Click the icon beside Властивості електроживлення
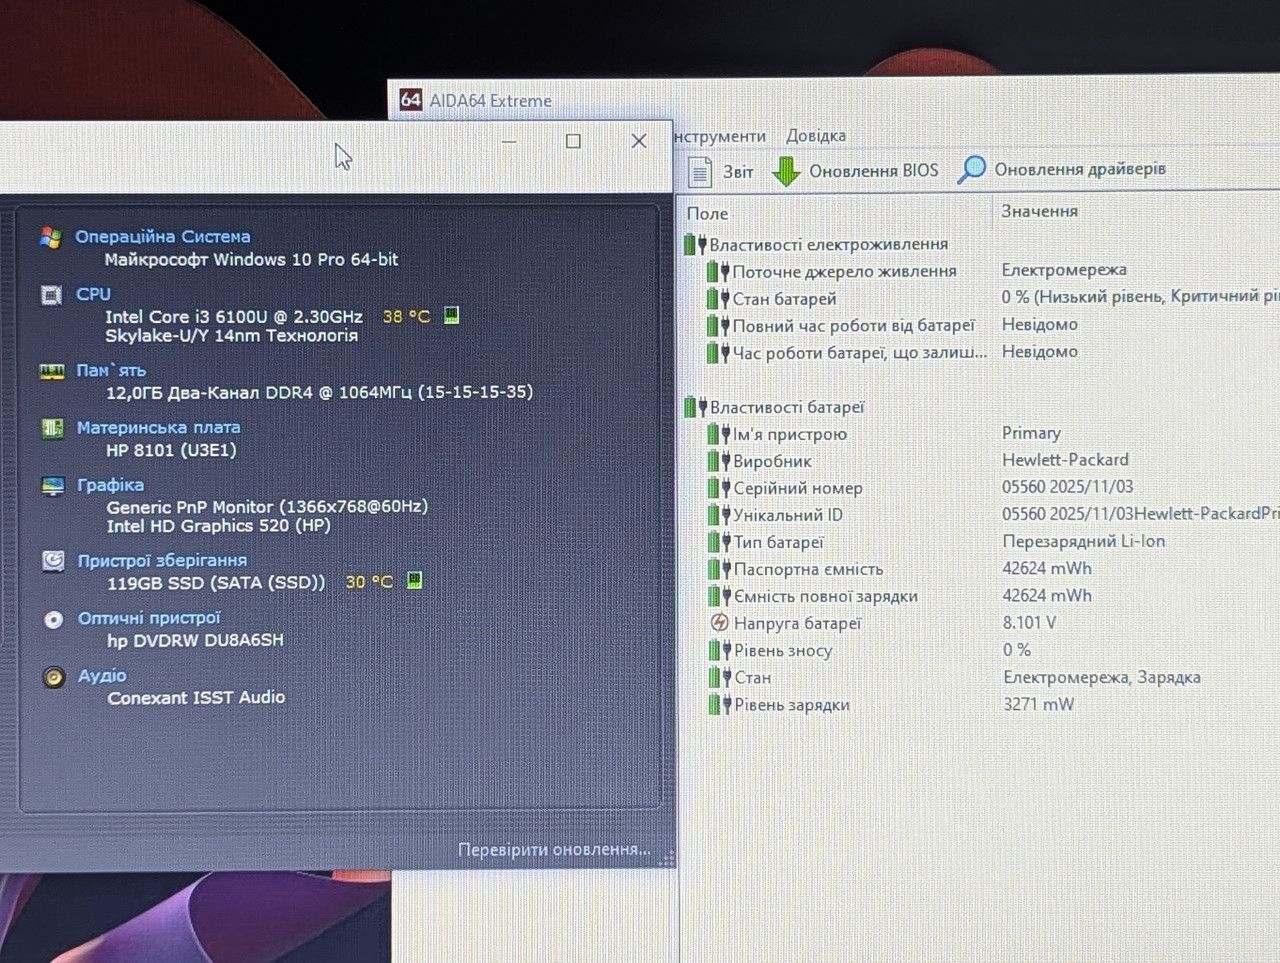 pyautogui.click(x=696, y=244)
